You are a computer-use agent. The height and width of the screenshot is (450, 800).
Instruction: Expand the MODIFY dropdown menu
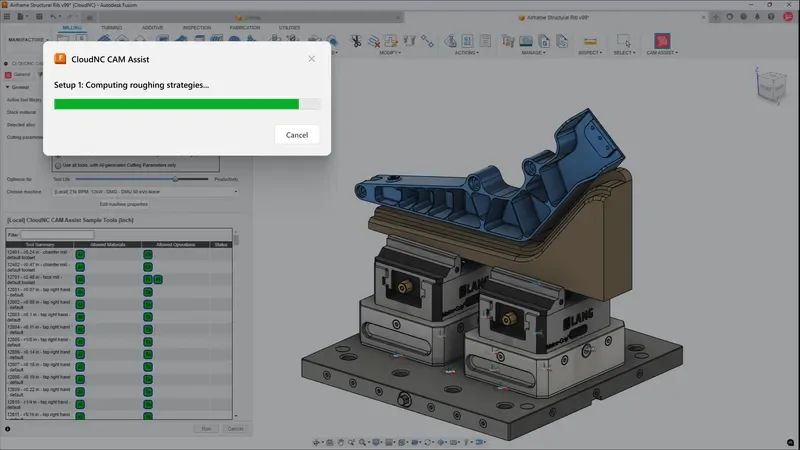click(x=390, y=53)
